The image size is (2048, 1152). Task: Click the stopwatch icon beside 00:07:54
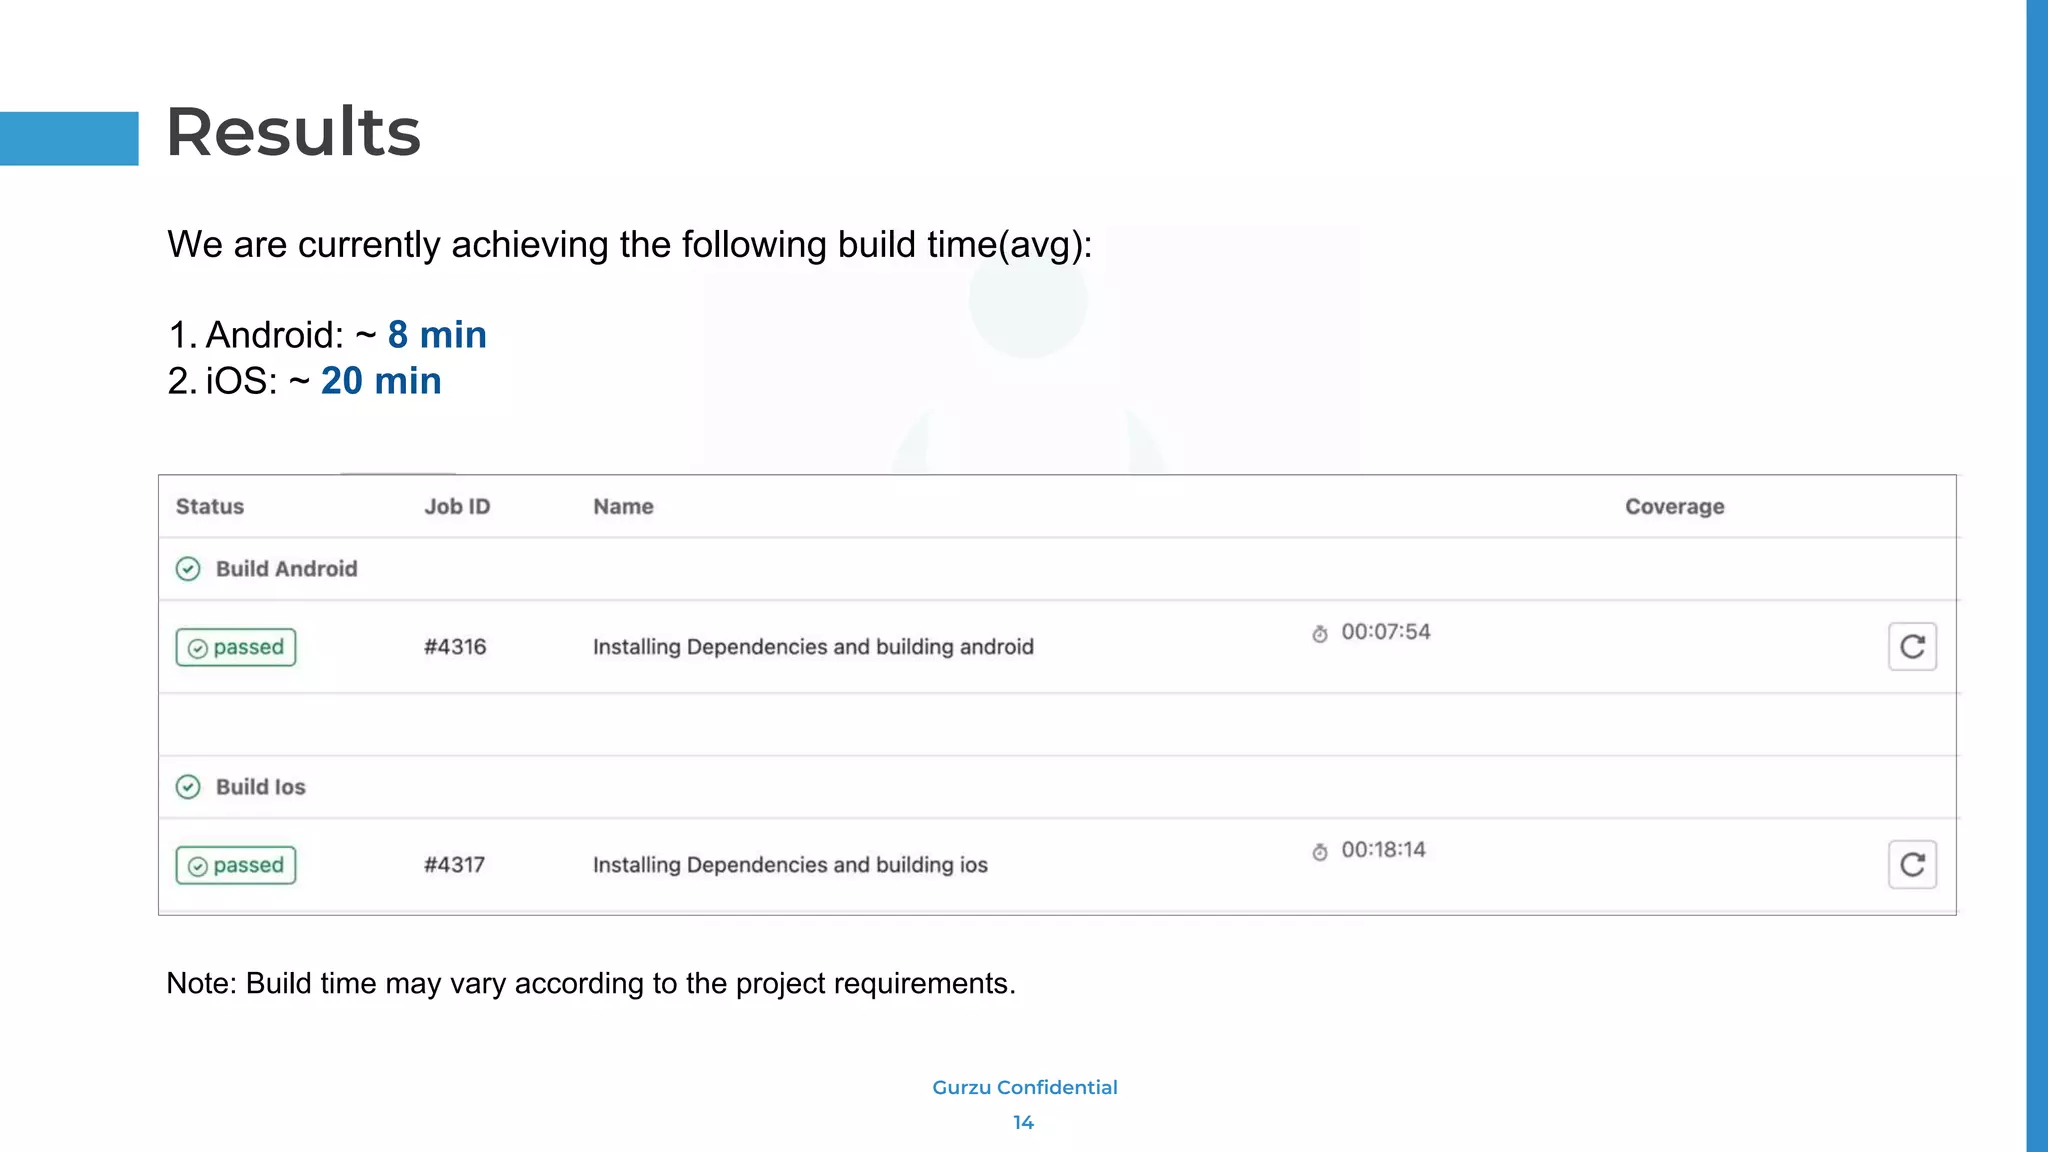pos(1320,634)
